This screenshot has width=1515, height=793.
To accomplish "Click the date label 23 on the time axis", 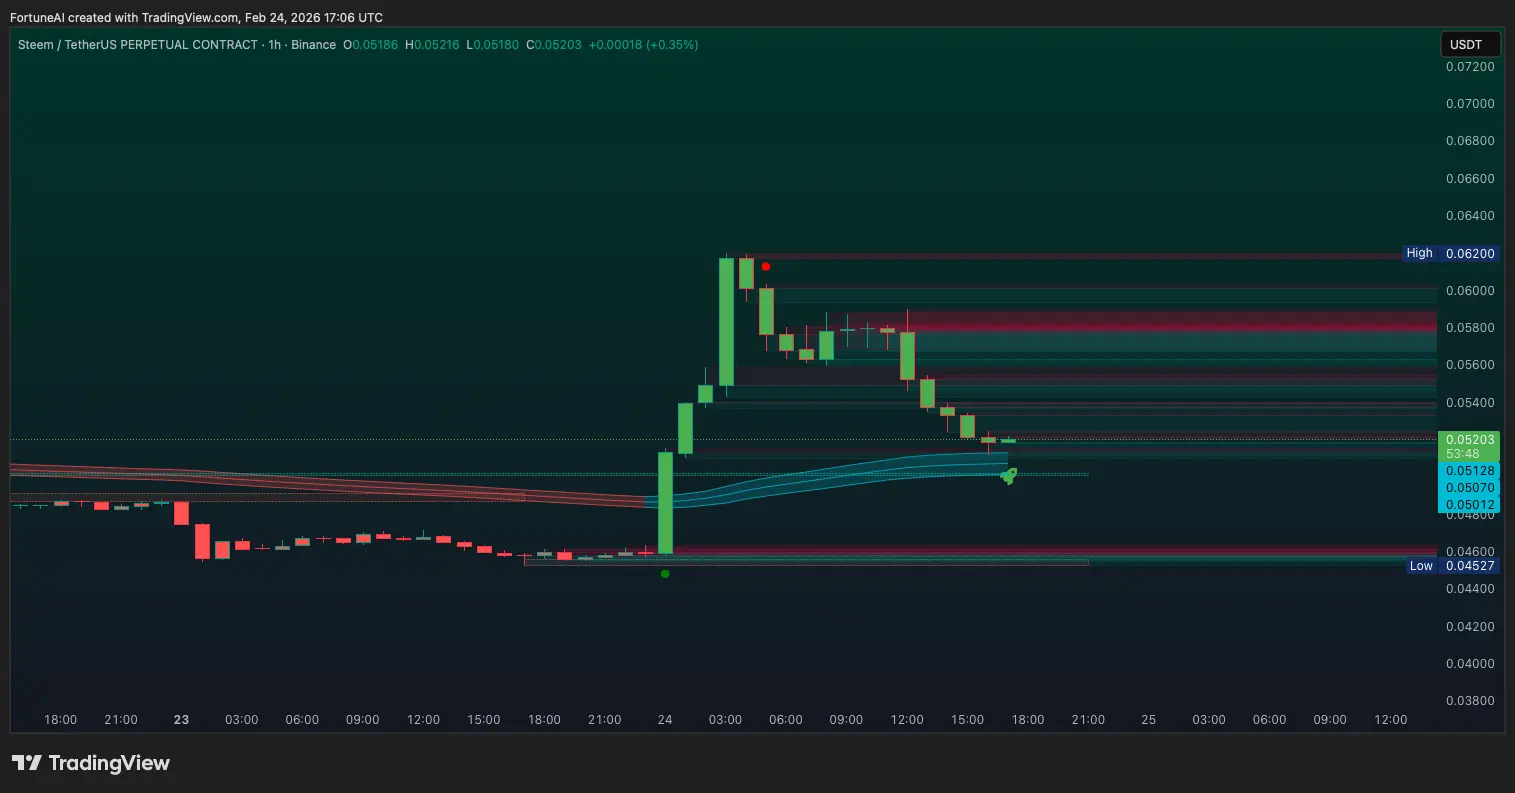I will [181, 720].
